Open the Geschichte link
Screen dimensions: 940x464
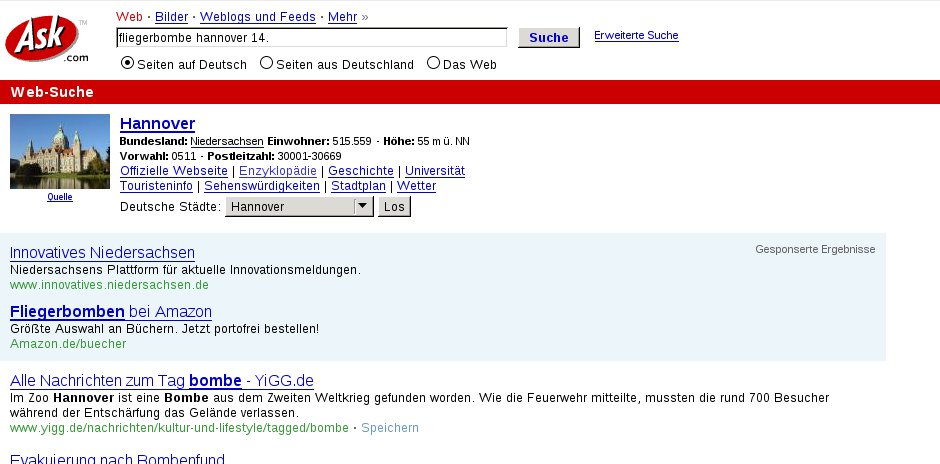[361, 171]
